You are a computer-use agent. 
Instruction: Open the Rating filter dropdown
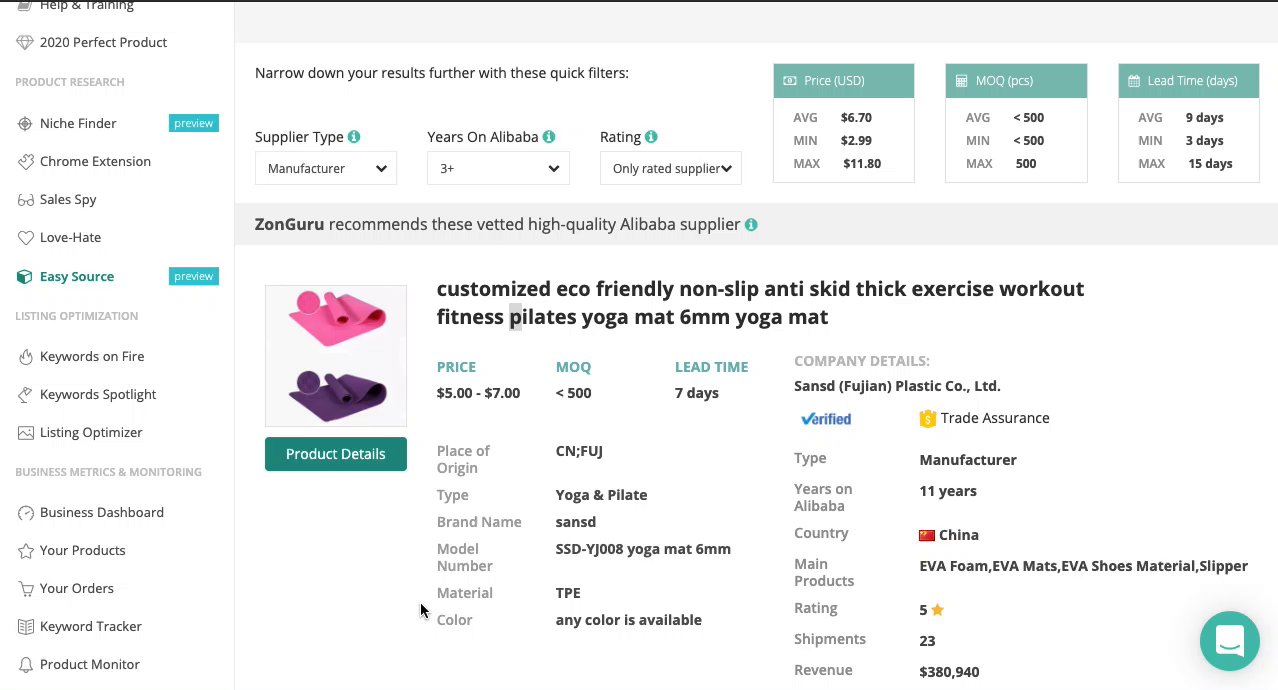point(671,168)
